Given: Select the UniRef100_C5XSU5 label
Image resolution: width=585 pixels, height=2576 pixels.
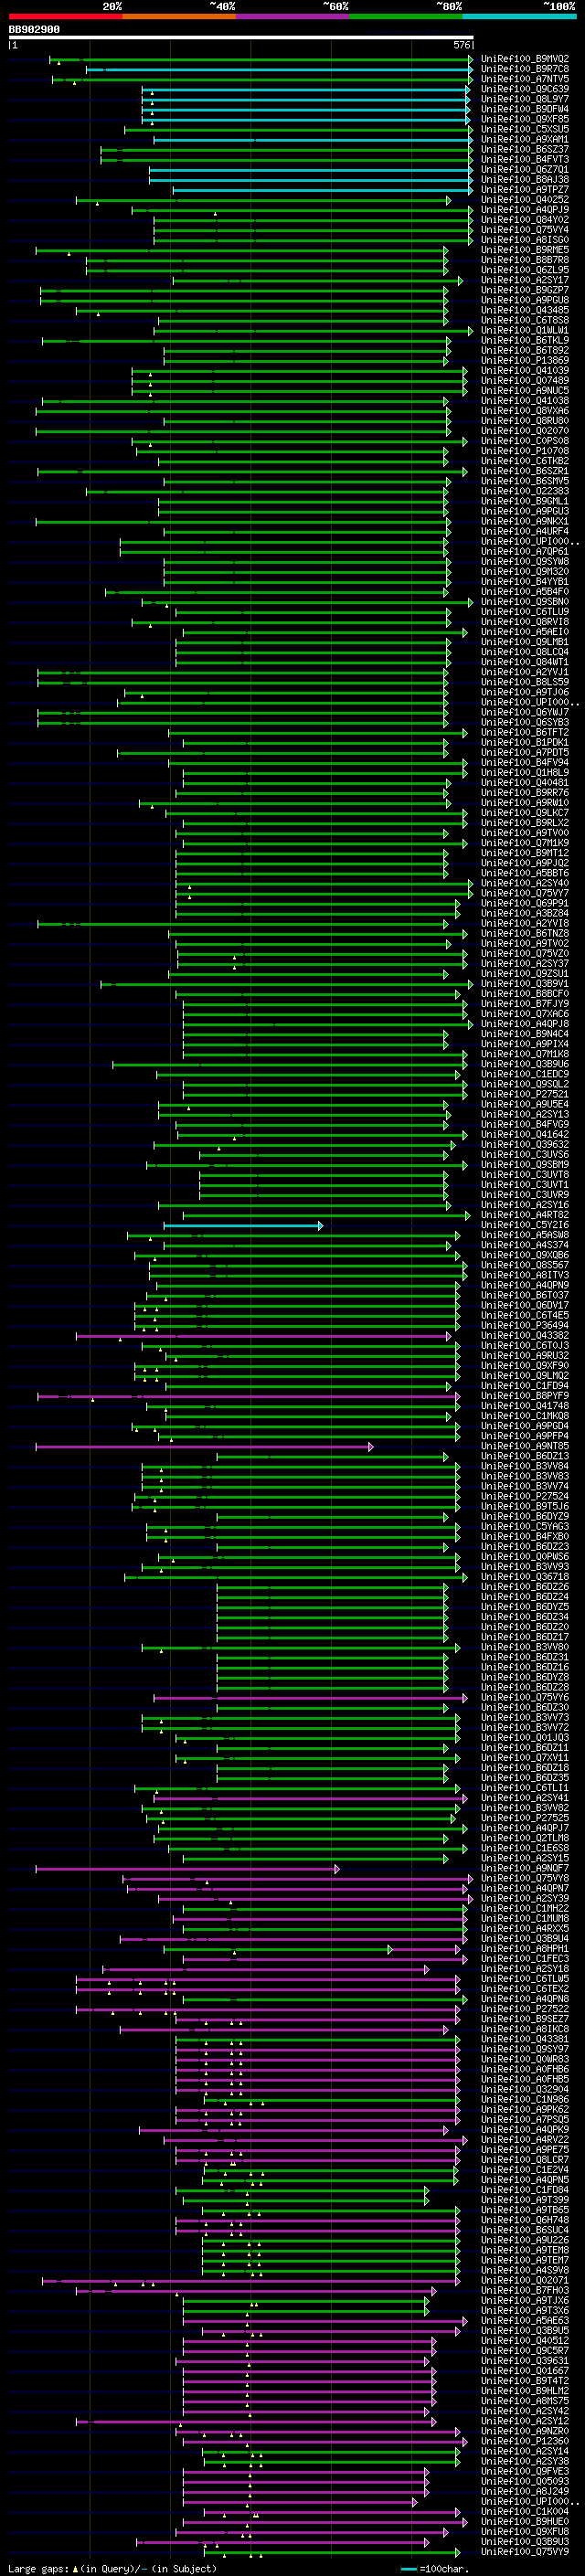Looking at the screenshot, I should (525, 129).
